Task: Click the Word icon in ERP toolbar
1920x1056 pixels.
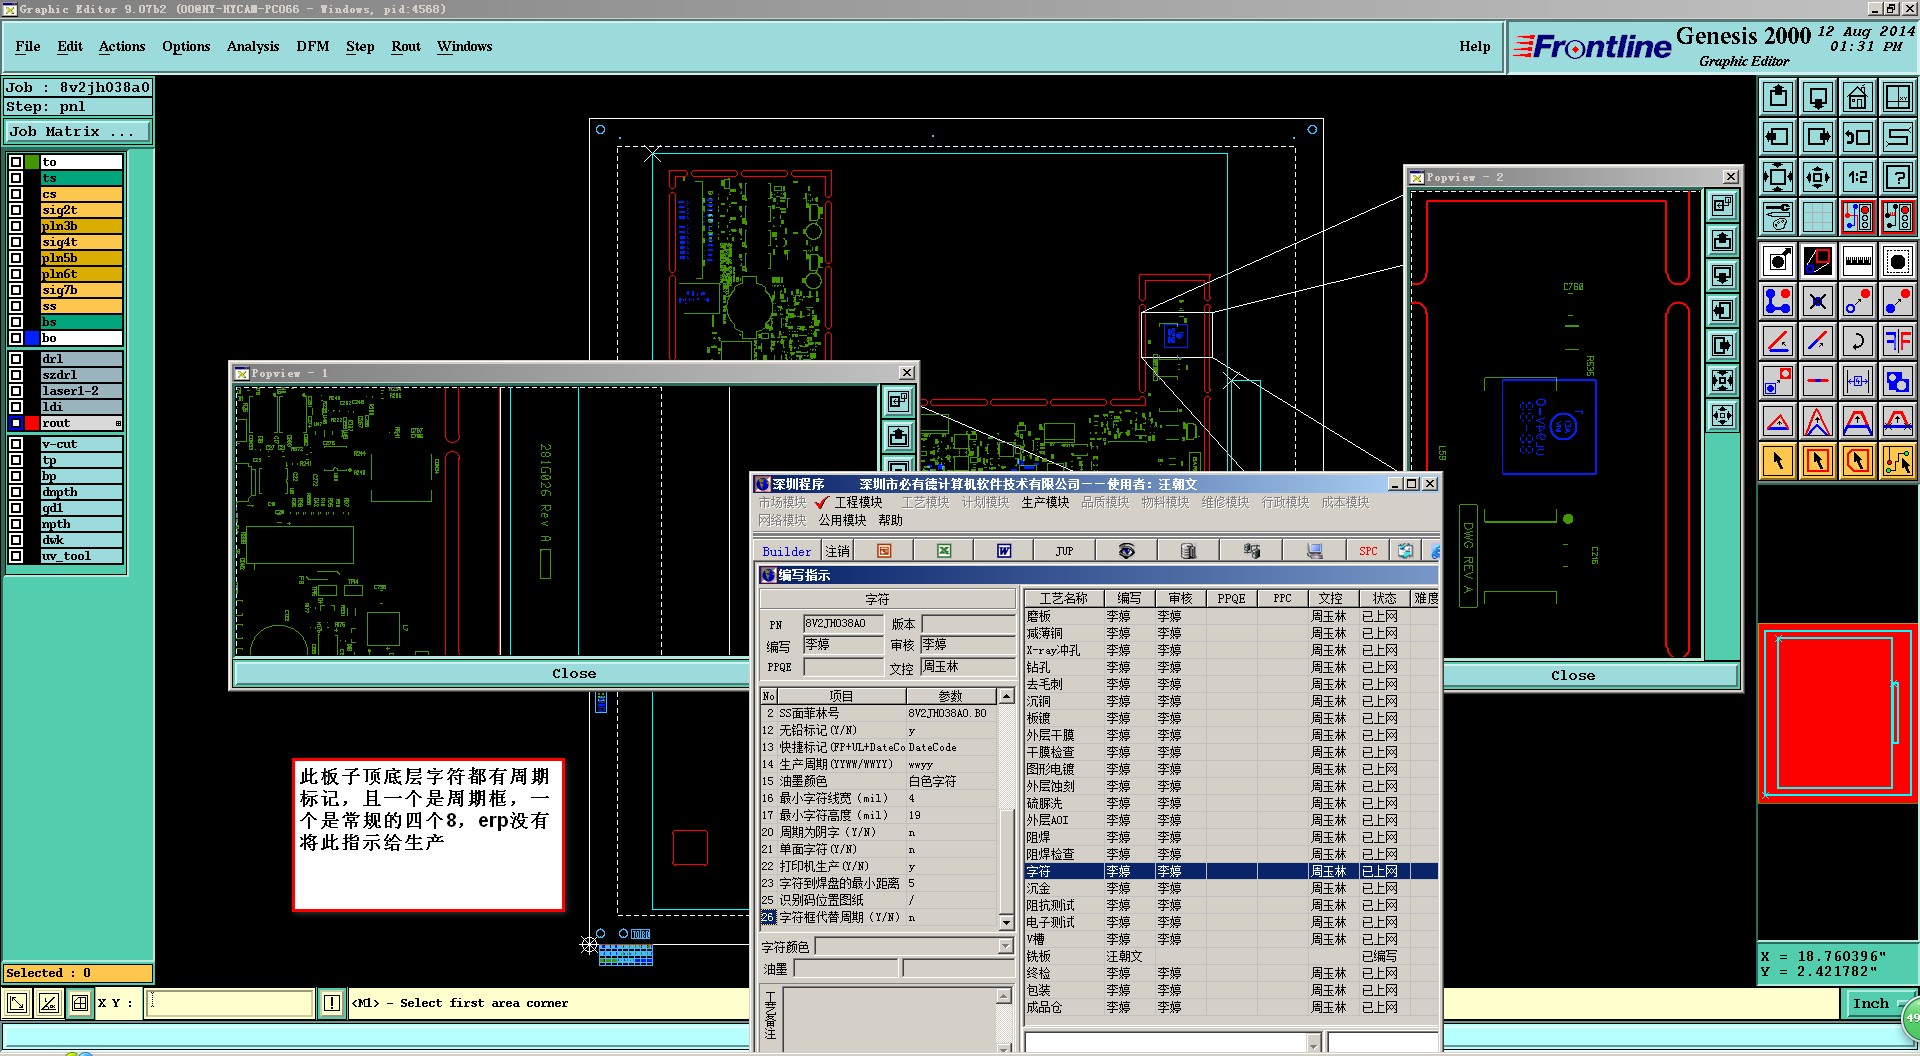Action: pyautogui.click(x=1004, y=551)
